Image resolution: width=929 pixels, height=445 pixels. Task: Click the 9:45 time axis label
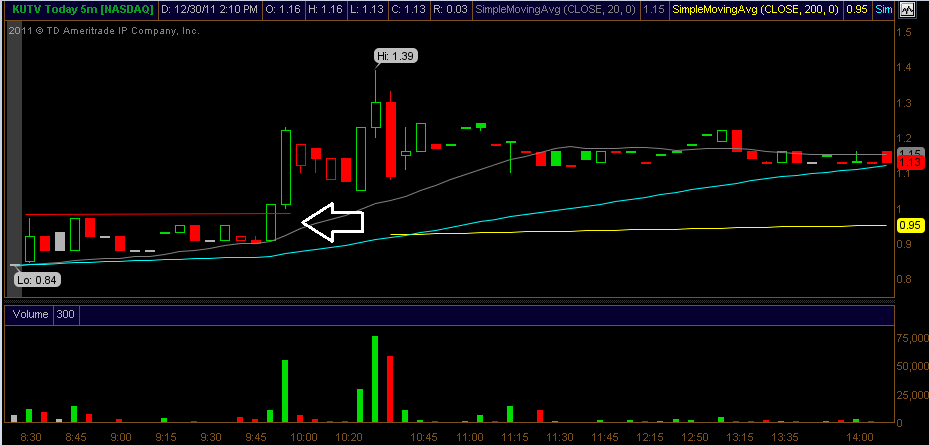coord(256,437)
